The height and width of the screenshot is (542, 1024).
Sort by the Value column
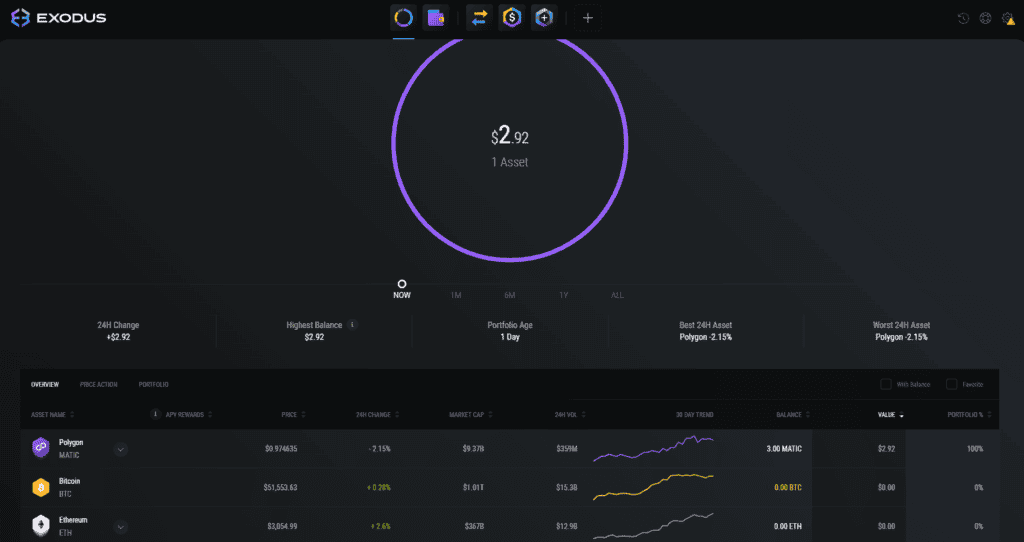click(890, 415)
